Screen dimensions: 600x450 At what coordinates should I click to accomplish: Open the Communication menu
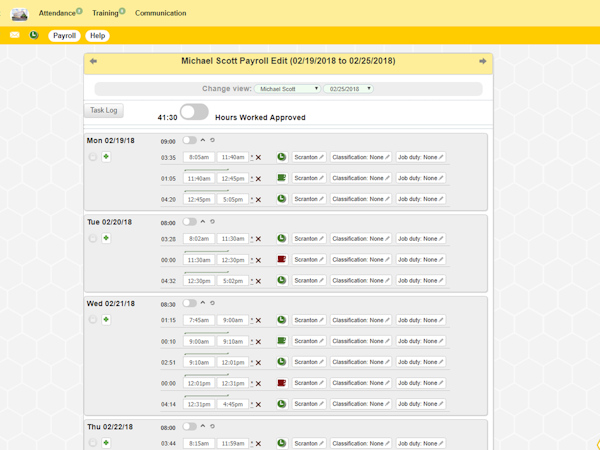click(160, 13)
